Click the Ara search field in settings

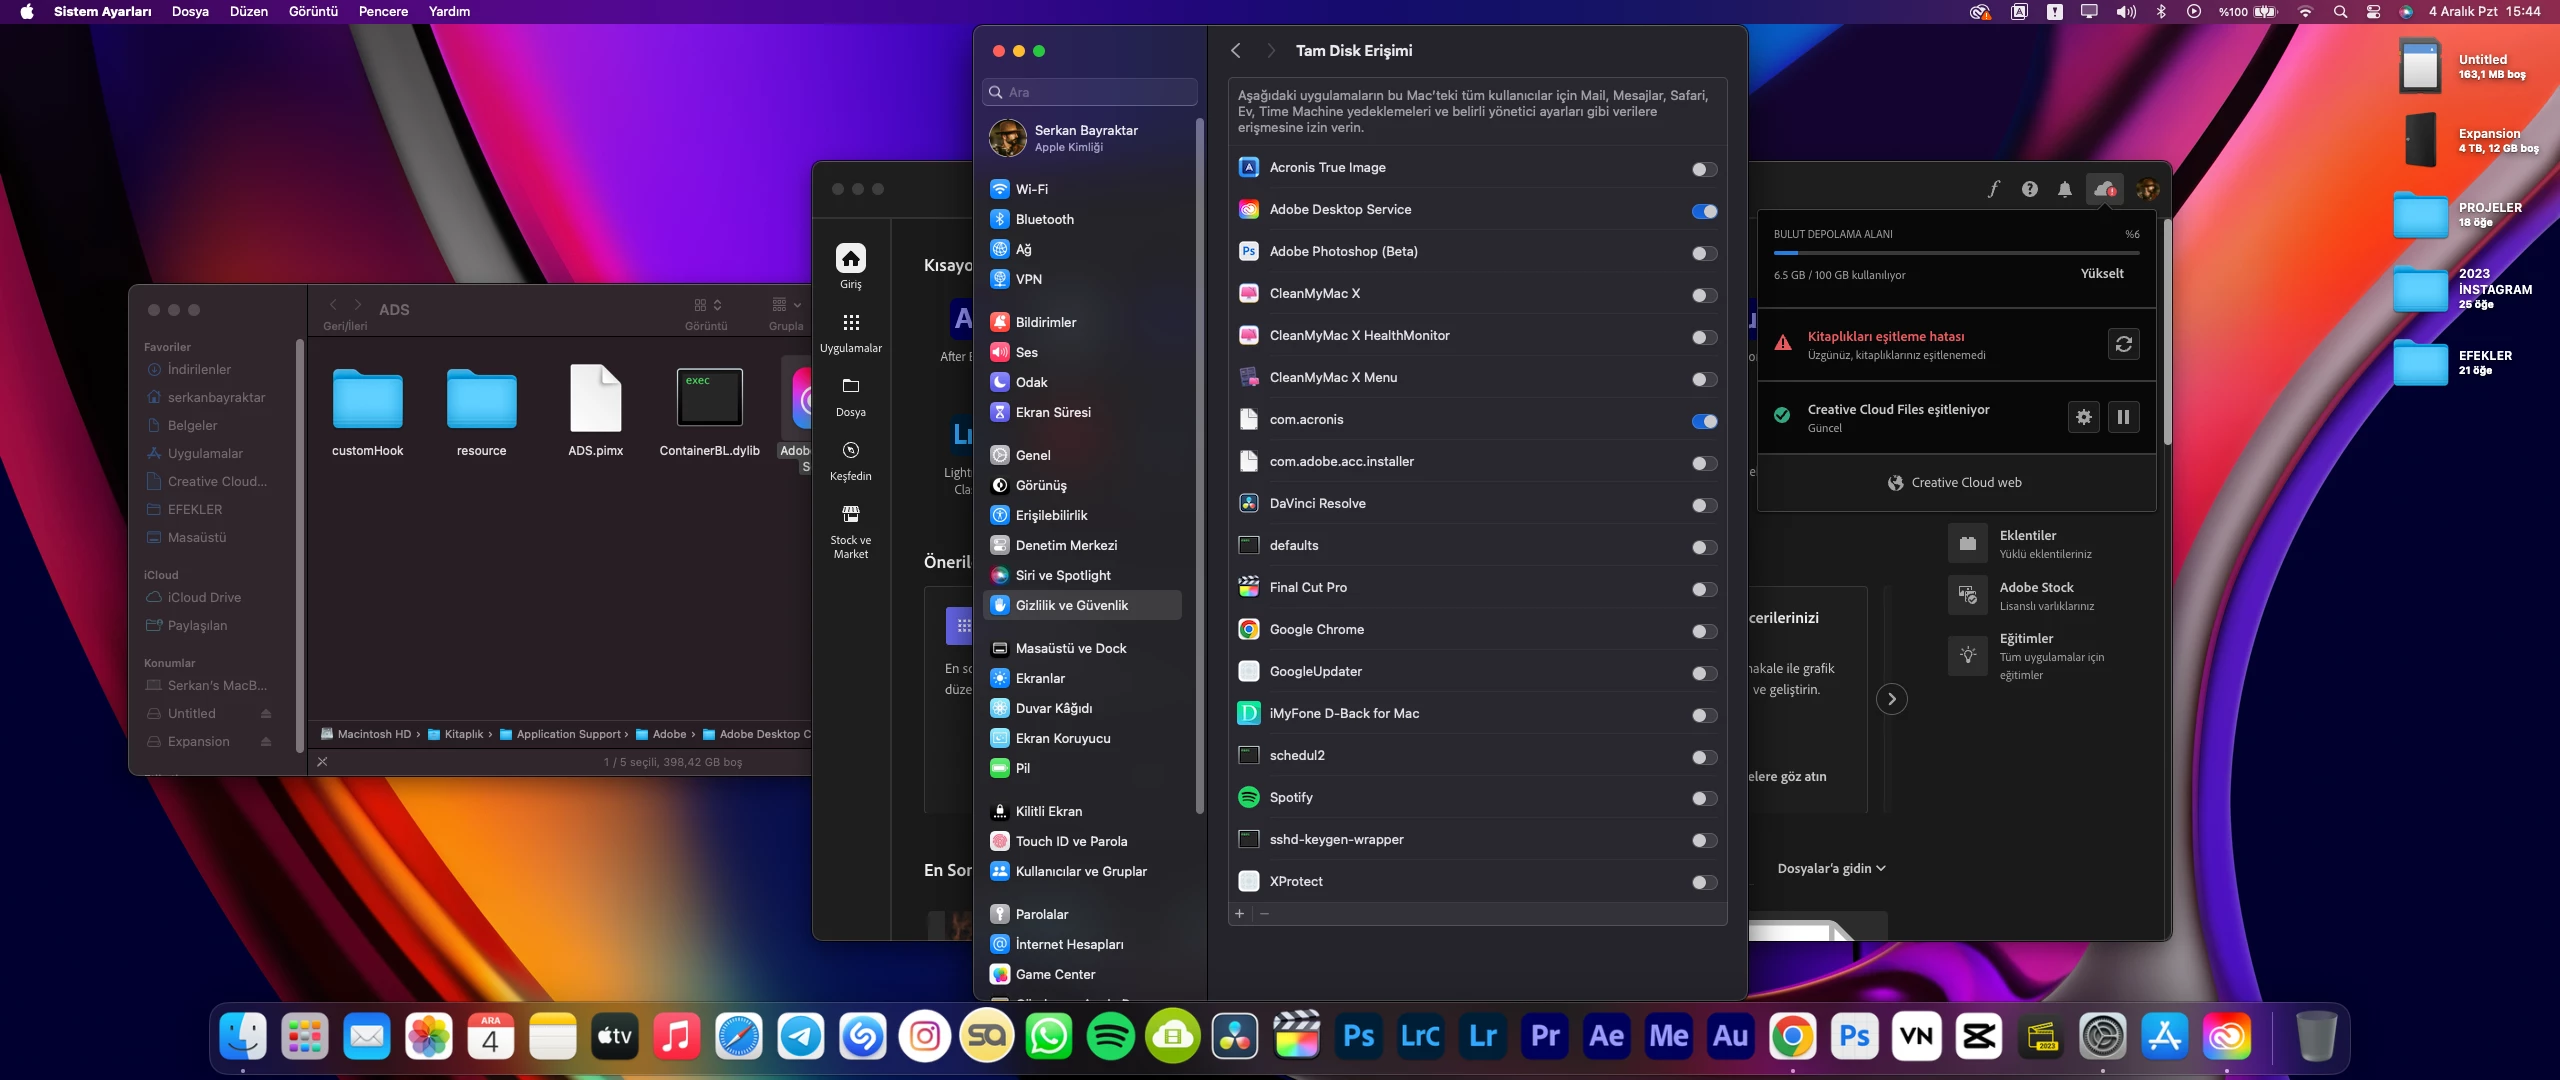(1090, 92)
